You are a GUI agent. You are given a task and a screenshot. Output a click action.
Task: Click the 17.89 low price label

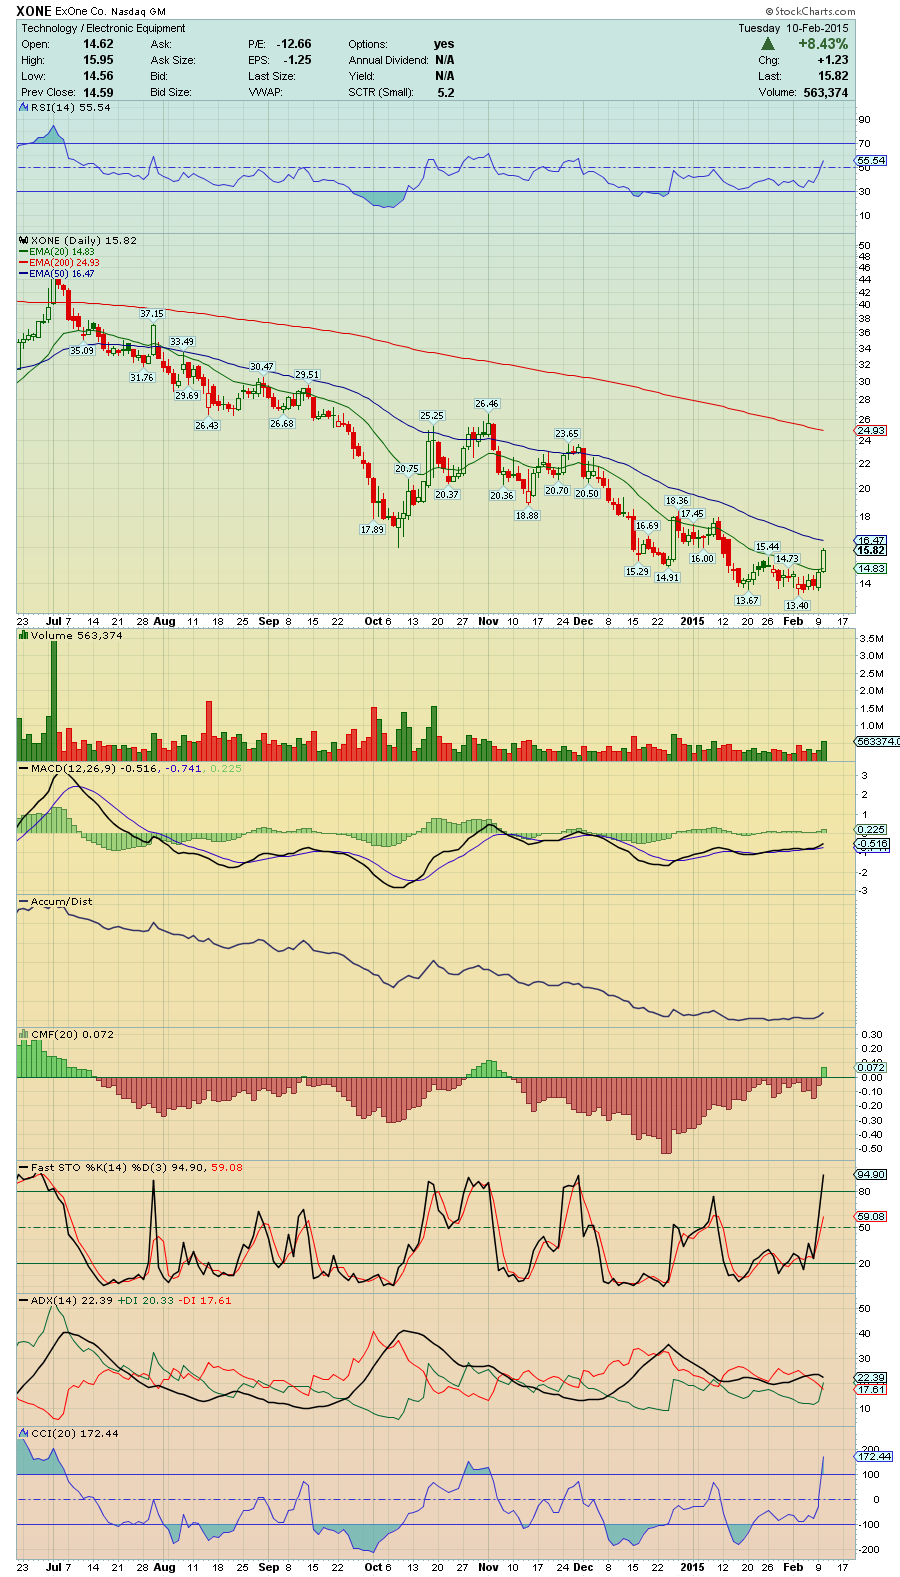coord(371,529)
